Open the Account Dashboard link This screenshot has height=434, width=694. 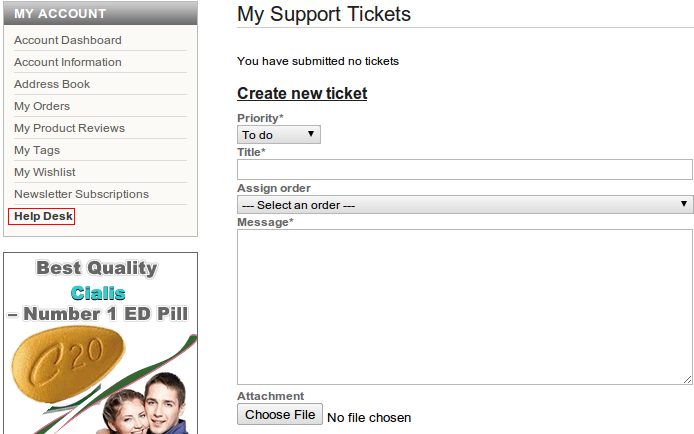(68, 40)
